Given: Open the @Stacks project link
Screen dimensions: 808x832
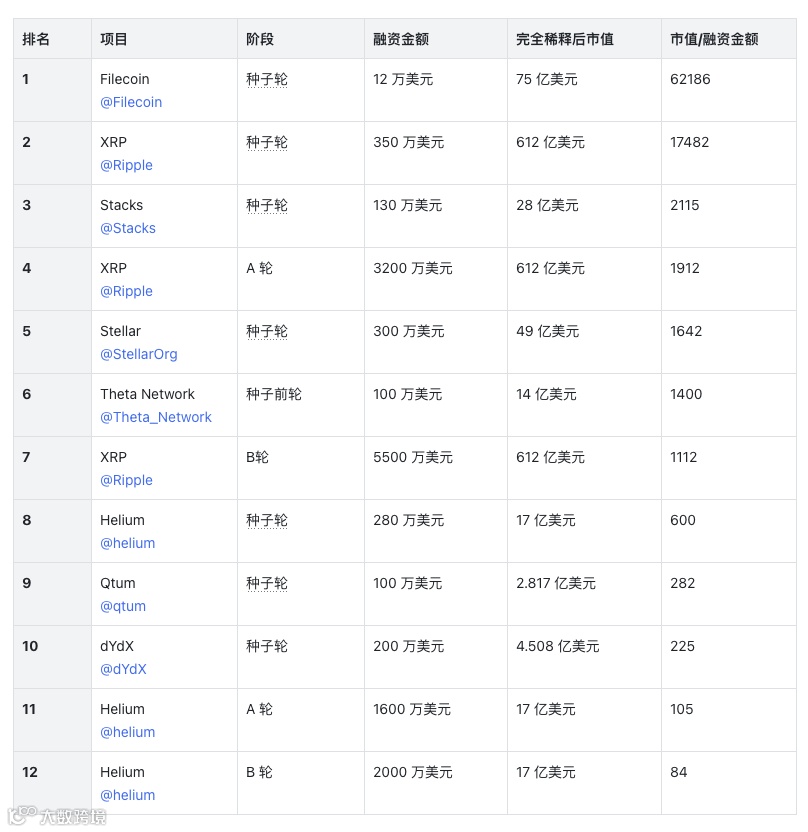Looking at the screenshot, I should [x=128, y=228].
